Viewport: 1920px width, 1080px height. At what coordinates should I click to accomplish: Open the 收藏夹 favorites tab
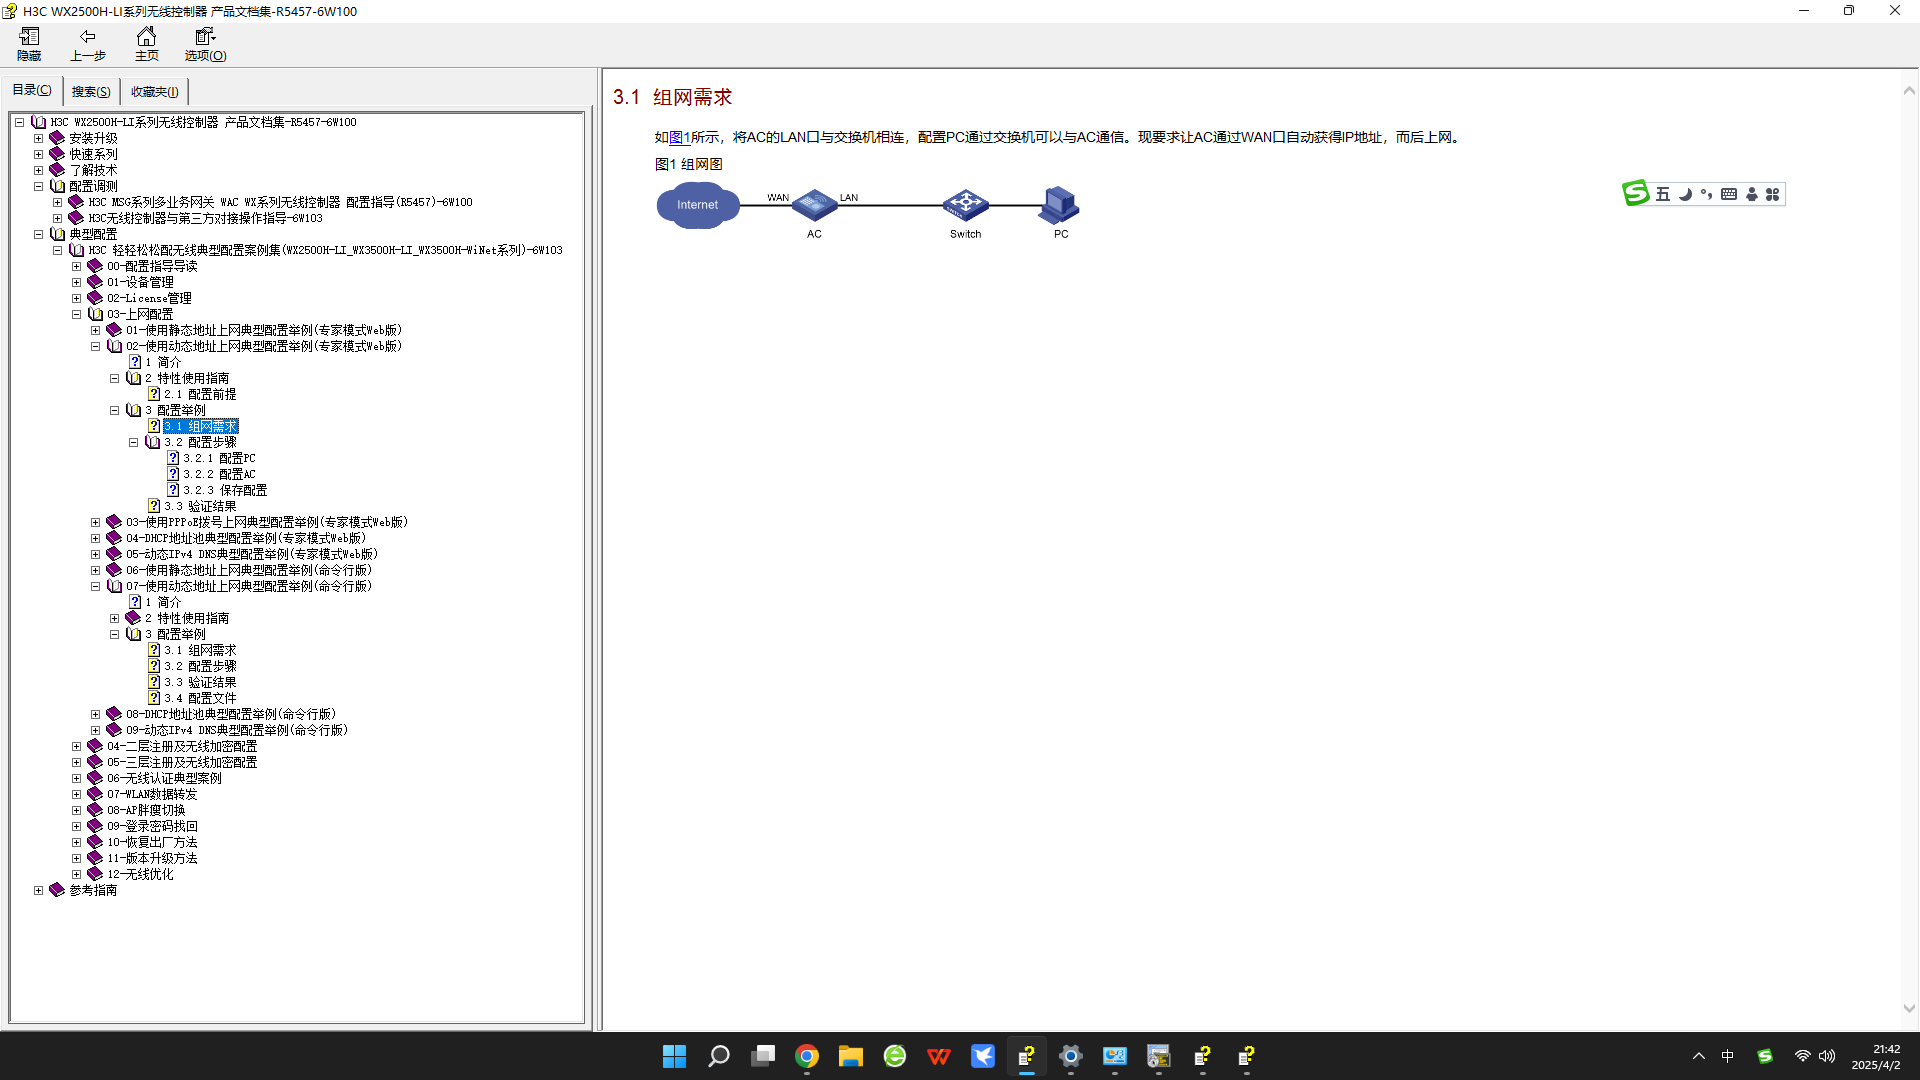[x=154, y=92]
